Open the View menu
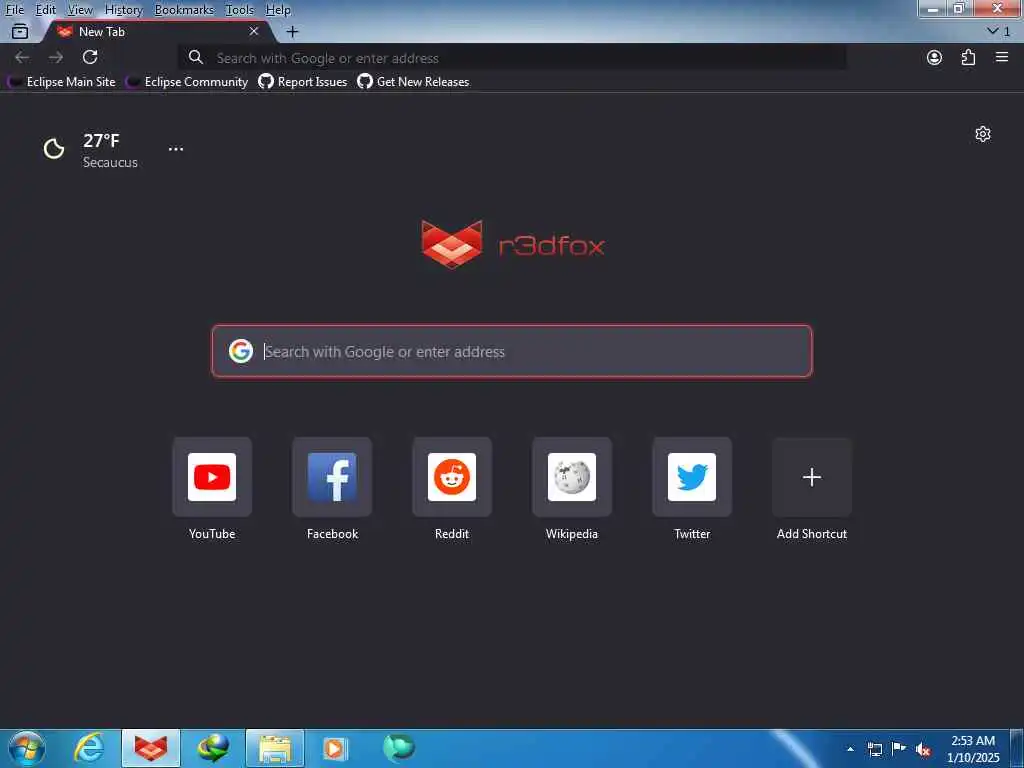This screenshot has width=1024, height=768. pyautogui.click(x=80, y=10)
